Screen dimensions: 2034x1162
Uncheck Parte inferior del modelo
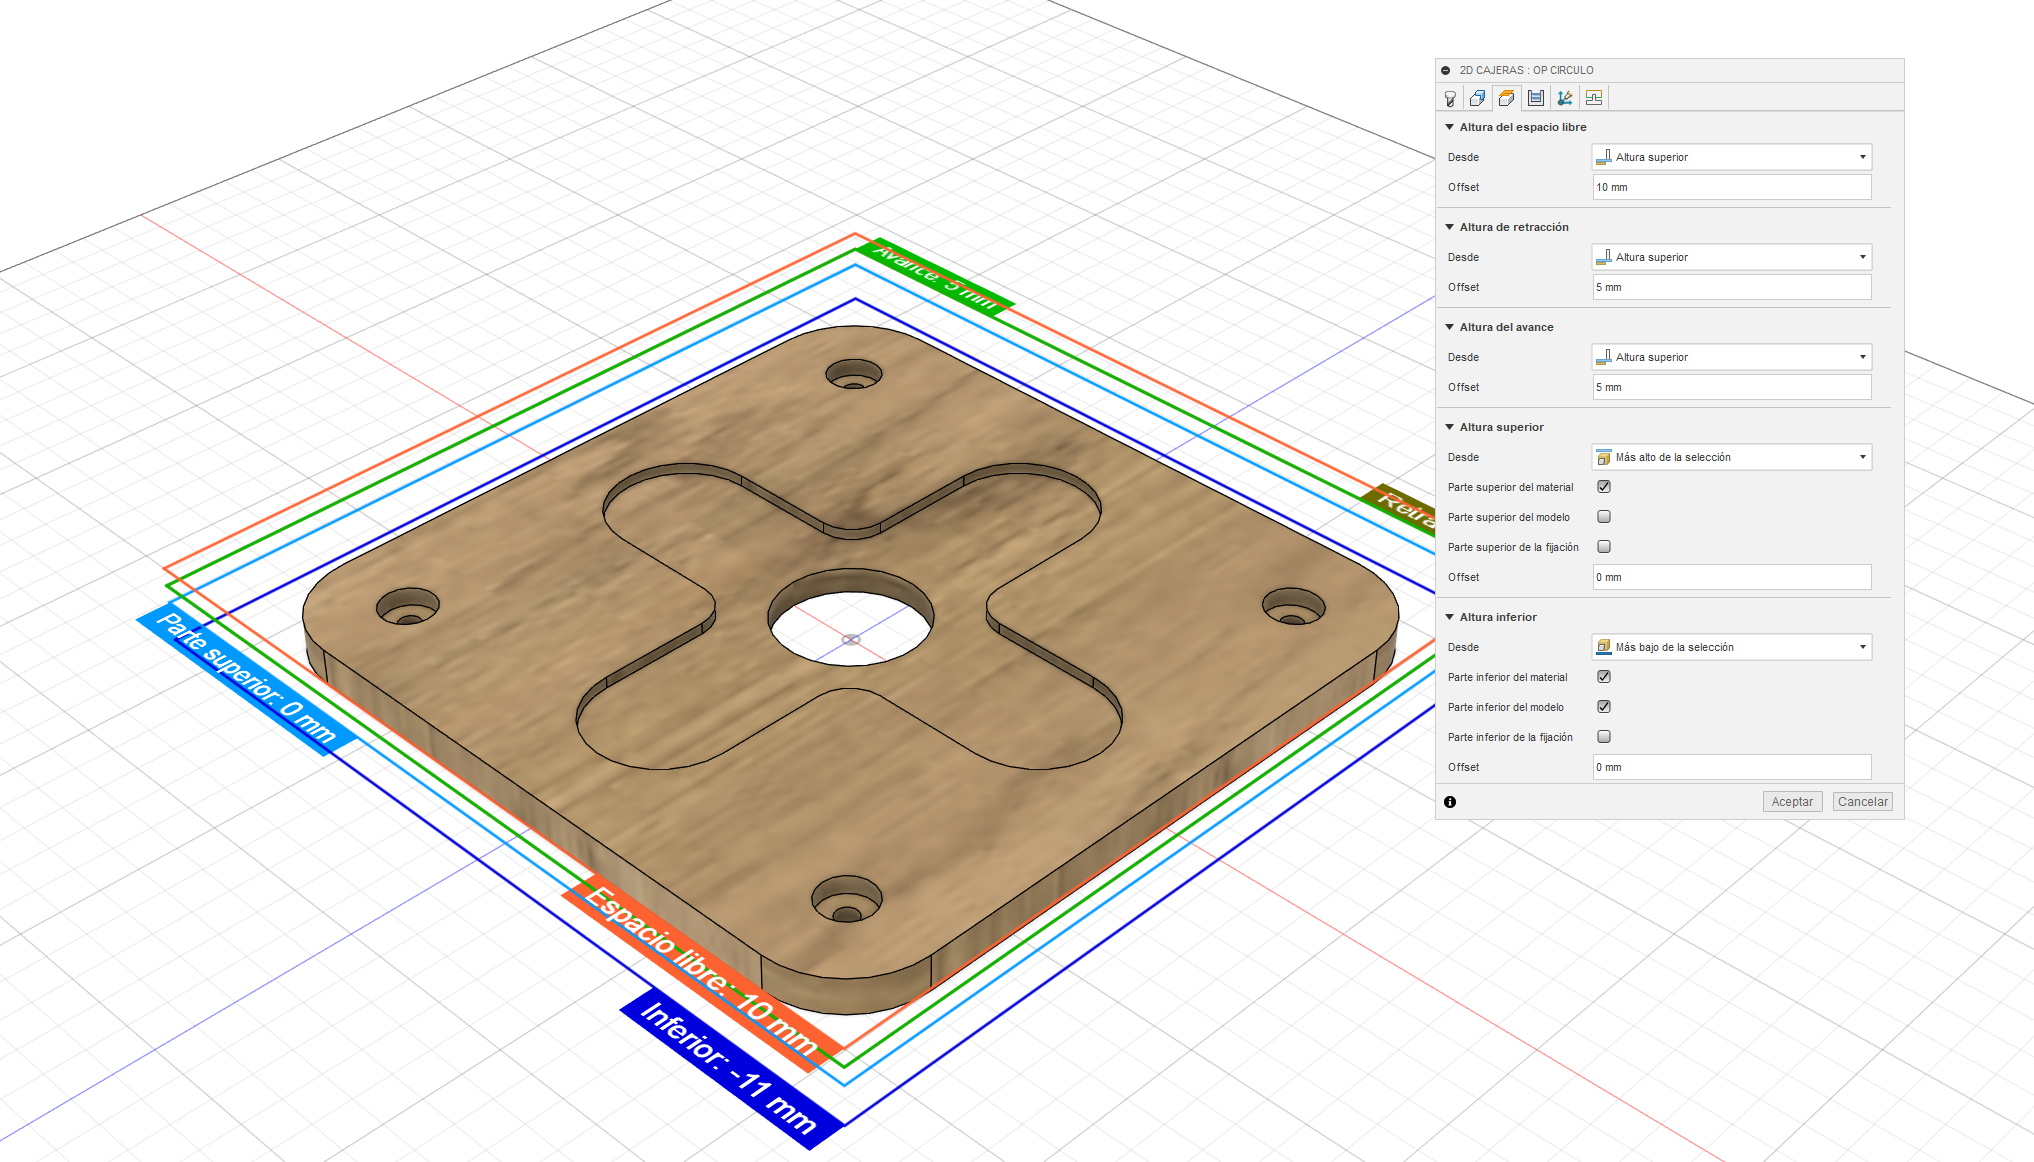[x=1604, y=707]
